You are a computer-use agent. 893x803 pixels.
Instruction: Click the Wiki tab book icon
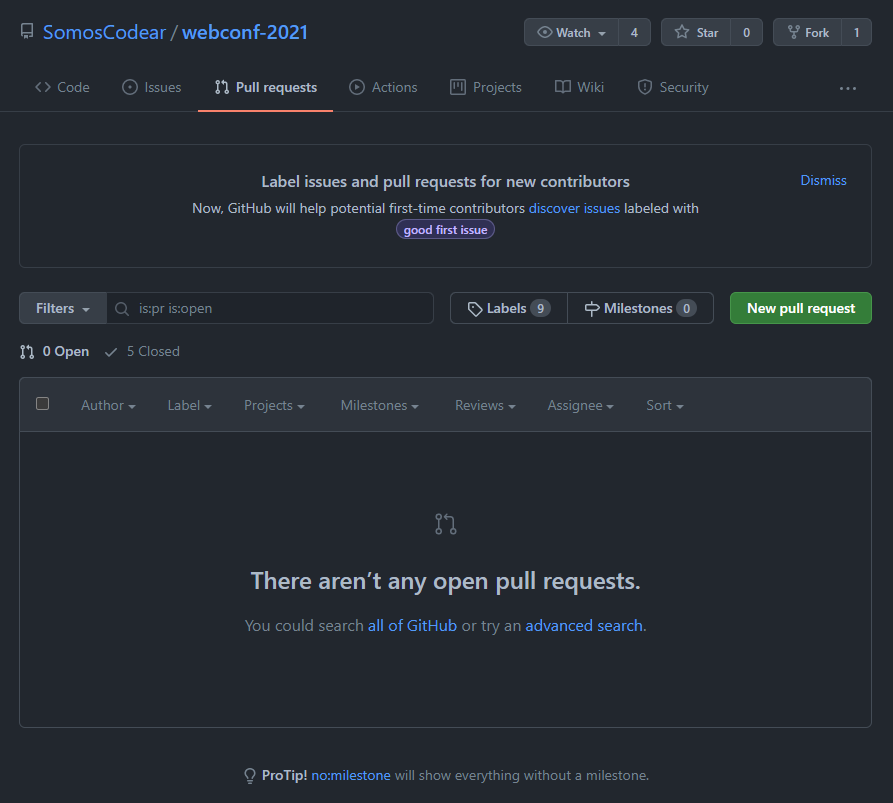coord(563,87)
